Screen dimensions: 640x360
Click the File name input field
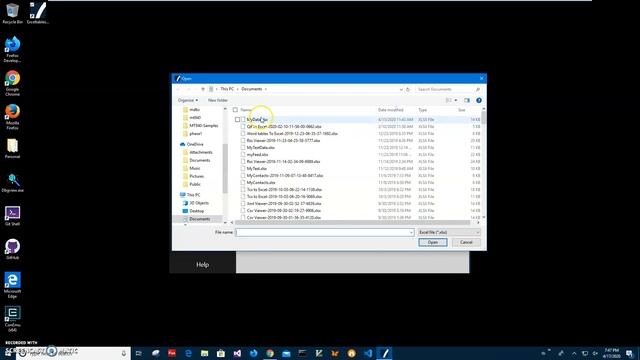324,232
